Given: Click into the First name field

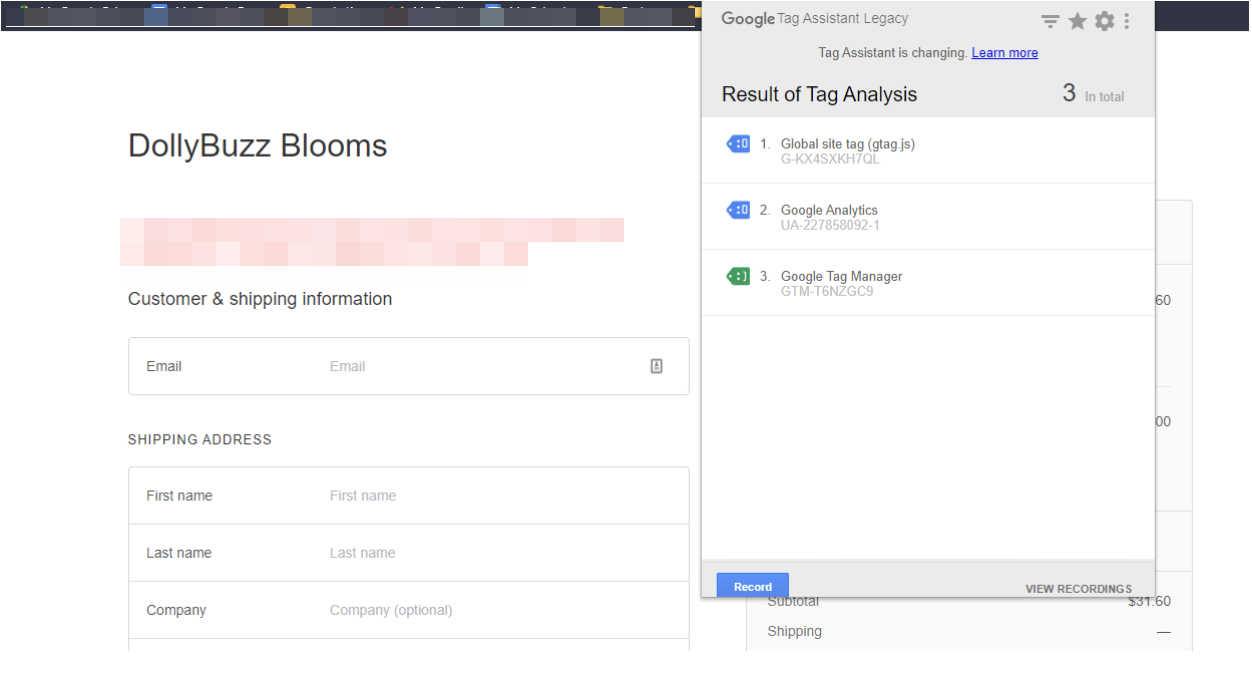Looking at the screenshot, I should point(500,496).
